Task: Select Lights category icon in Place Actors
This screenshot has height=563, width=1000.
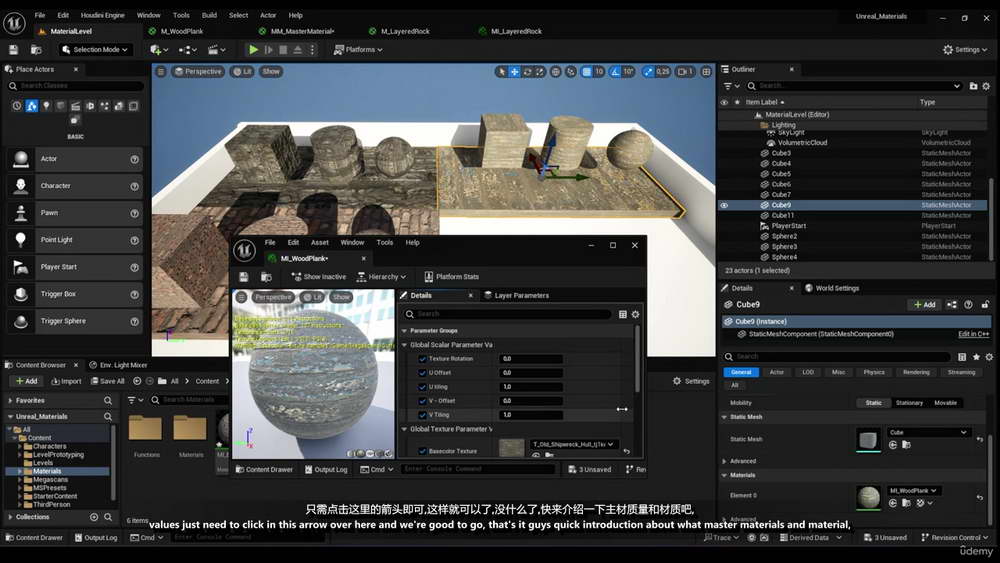Action: pyautogui.click(x=46, y=106)
